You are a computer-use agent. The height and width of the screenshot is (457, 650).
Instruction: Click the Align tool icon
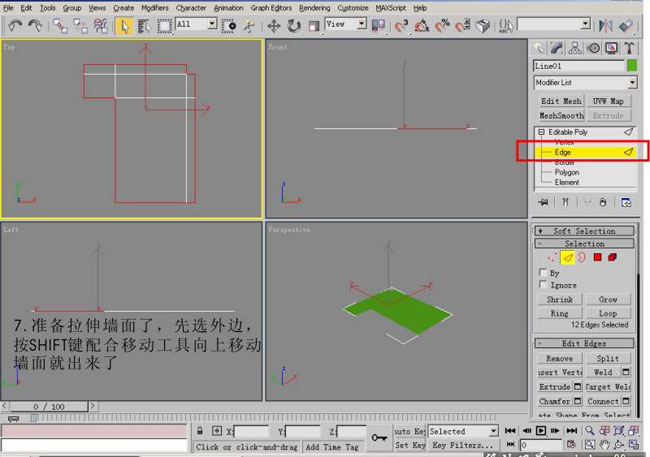pyautogui.click(x=626, y=26)
